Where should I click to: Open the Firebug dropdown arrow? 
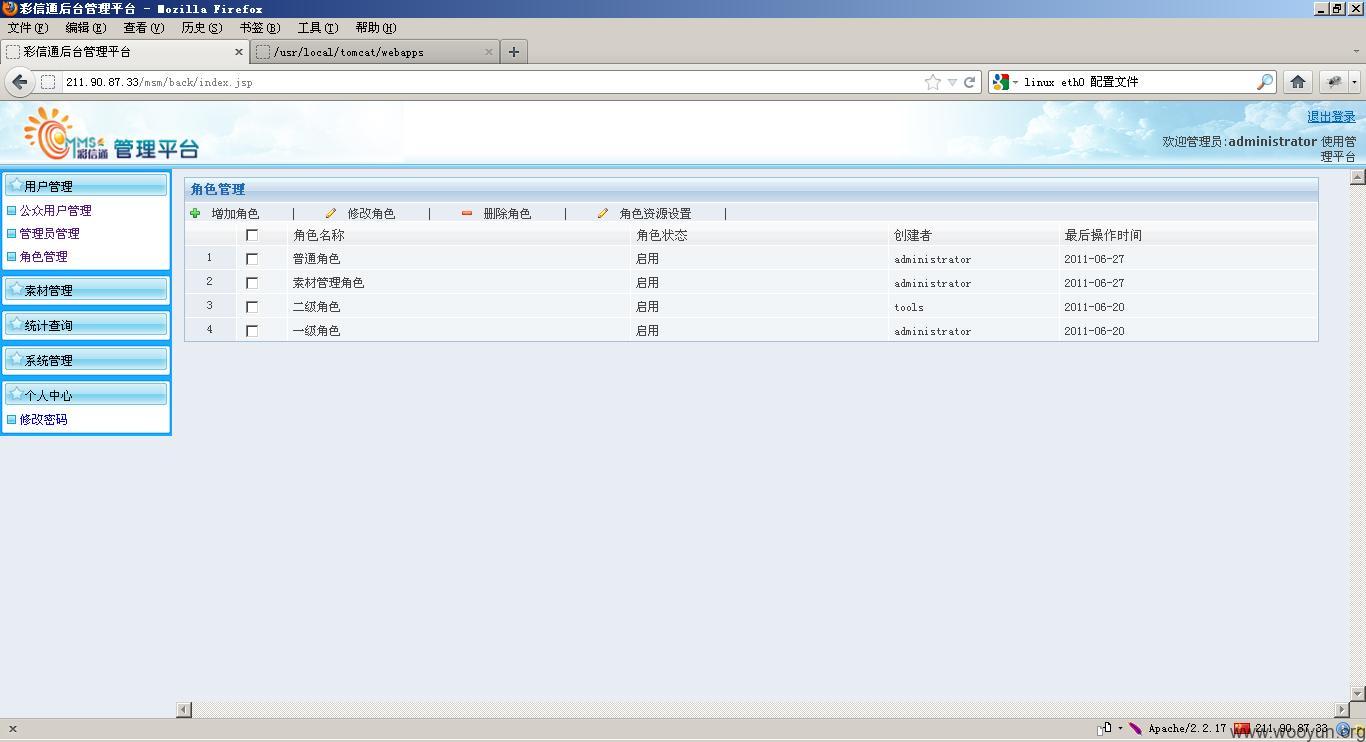(x=1354, y=82)
